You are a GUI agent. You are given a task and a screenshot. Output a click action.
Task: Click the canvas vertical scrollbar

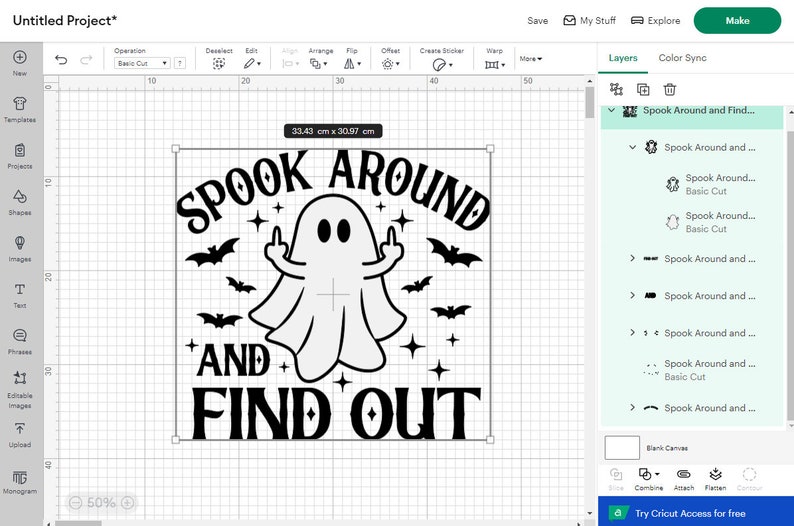[589, 102]
